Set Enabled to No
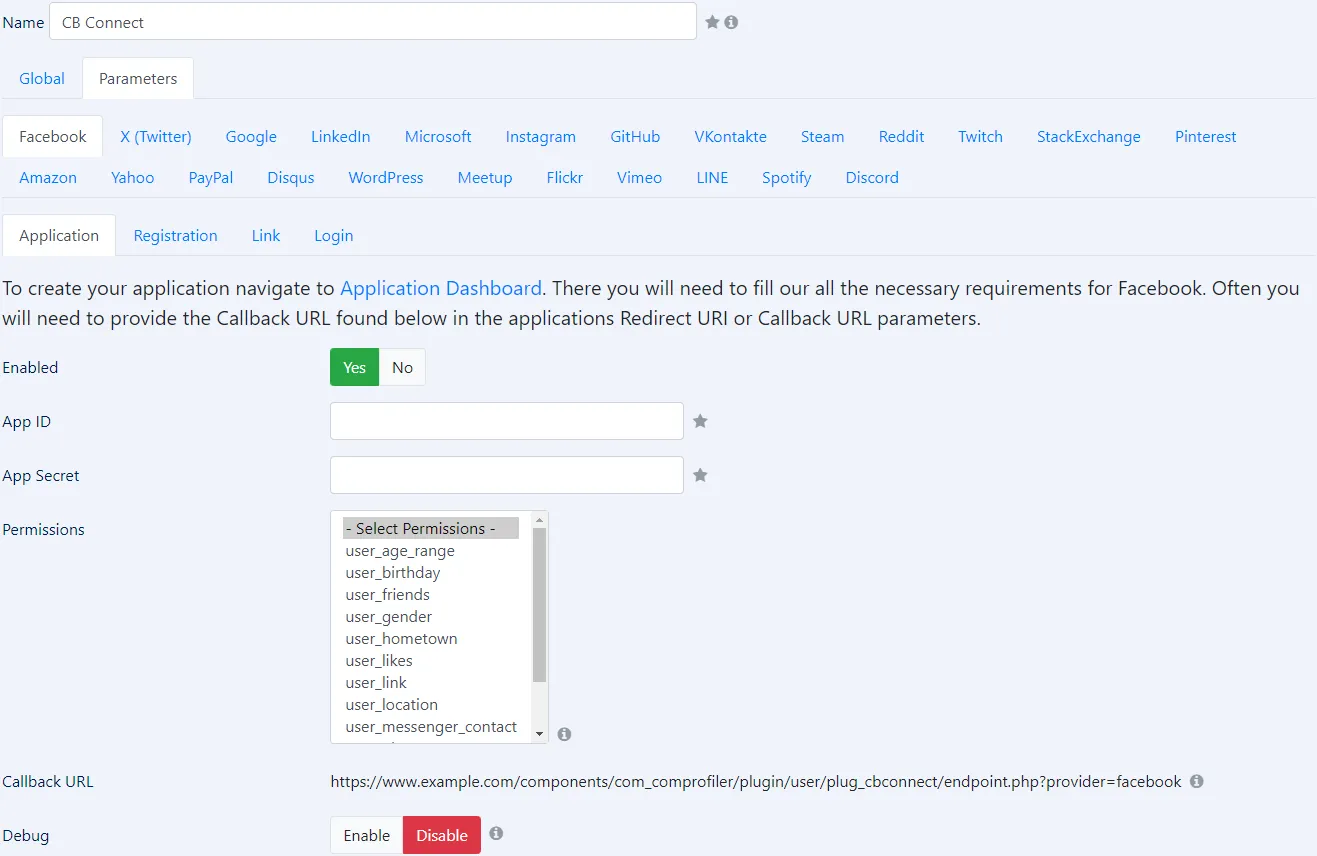The image size is (1317, 856). click(x=402, y=367)
